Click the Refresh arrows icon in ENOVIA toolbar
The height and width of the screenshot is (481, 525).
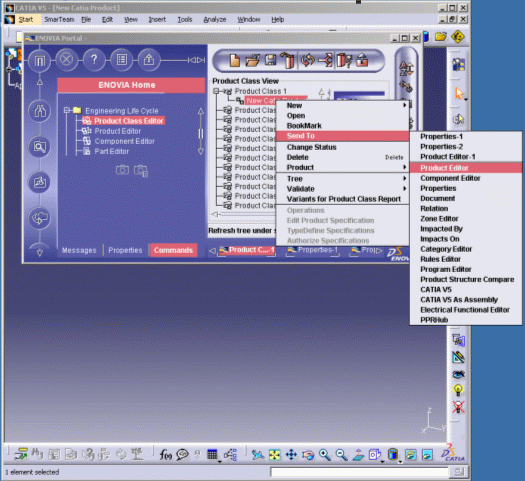click(x=307, y=61)
